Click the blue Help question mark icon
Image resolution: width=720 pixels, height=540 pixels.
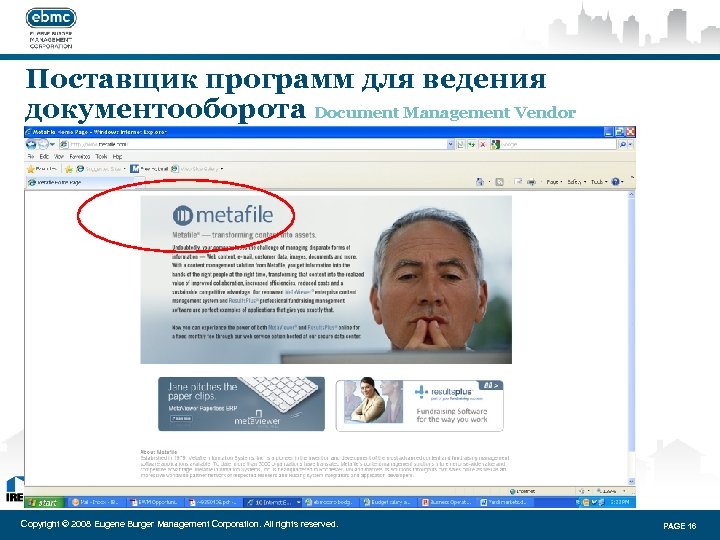coord(616,182)
